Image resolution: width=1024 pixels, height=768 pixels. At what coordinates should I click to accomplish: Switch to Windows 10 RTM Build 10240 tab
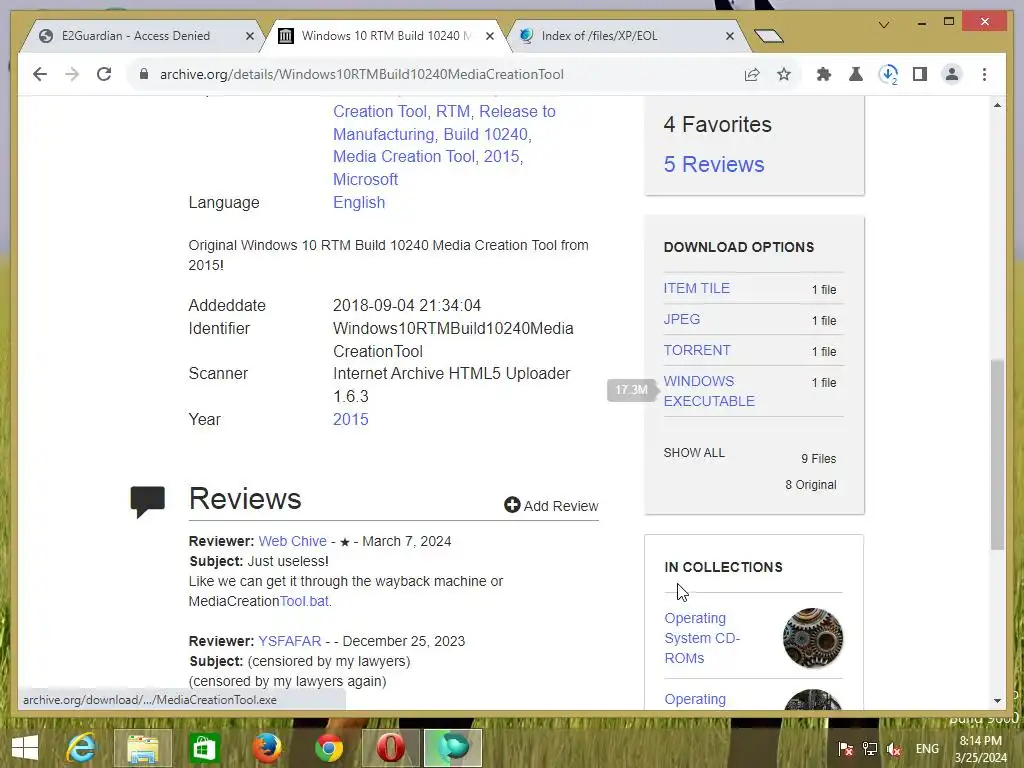[386, 36]
